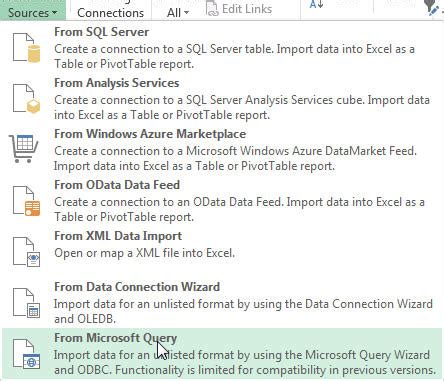Click the Analysis Services cube icon

pyautogui.click(x=26, y=99)
